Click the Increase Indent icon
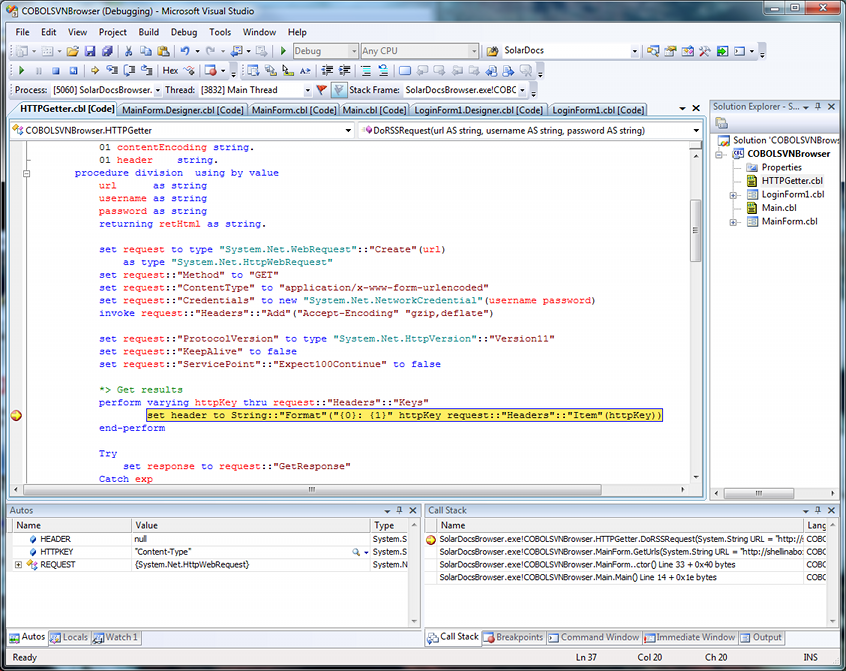Image resolution: width=846 pixels, height=671 pixels. [344, 71]
